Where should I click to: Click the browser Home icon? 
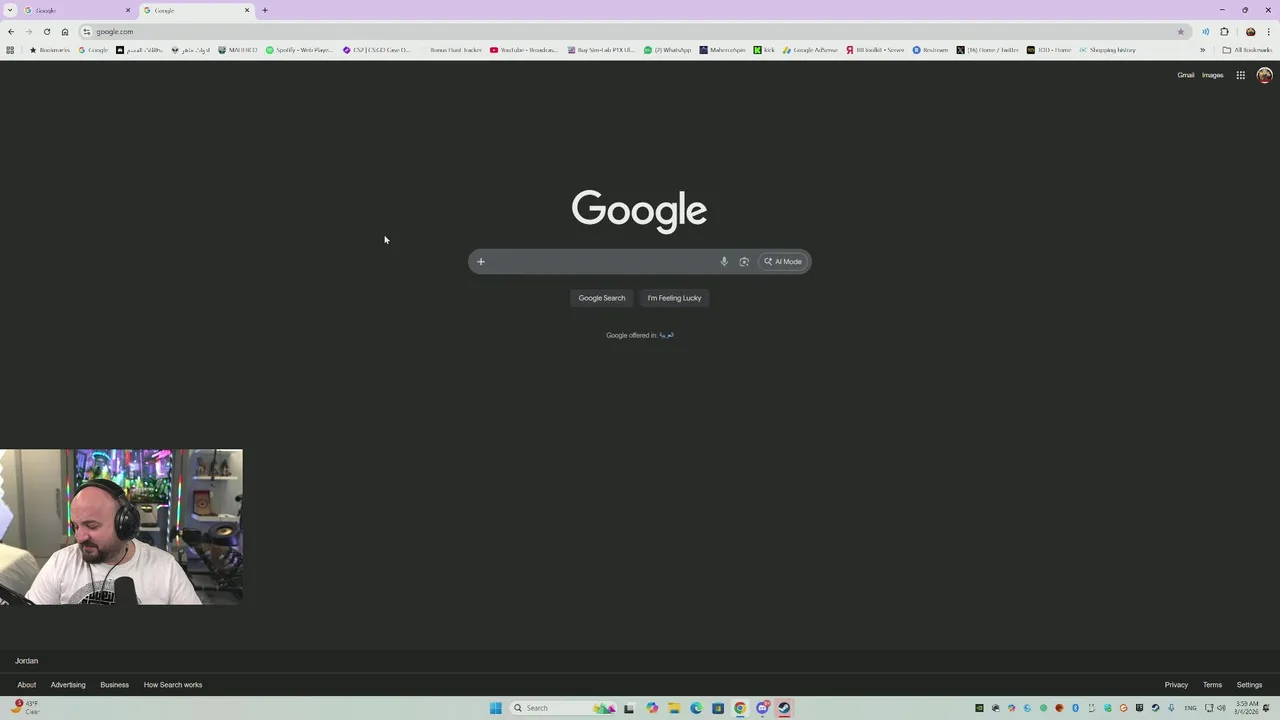pyautogui.click(x=65, y=31)
